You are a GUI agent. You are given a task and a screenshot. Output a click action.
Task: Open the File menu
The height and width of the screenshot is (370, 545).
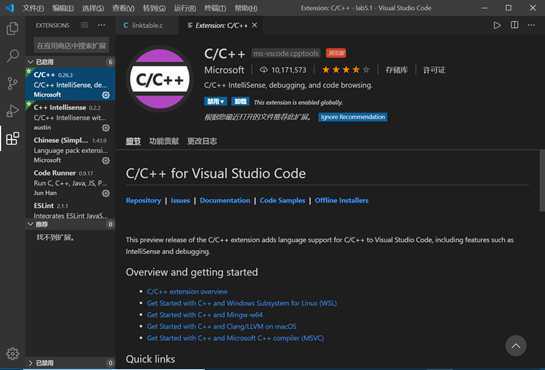pyautogui.click(x=33, y=8)
